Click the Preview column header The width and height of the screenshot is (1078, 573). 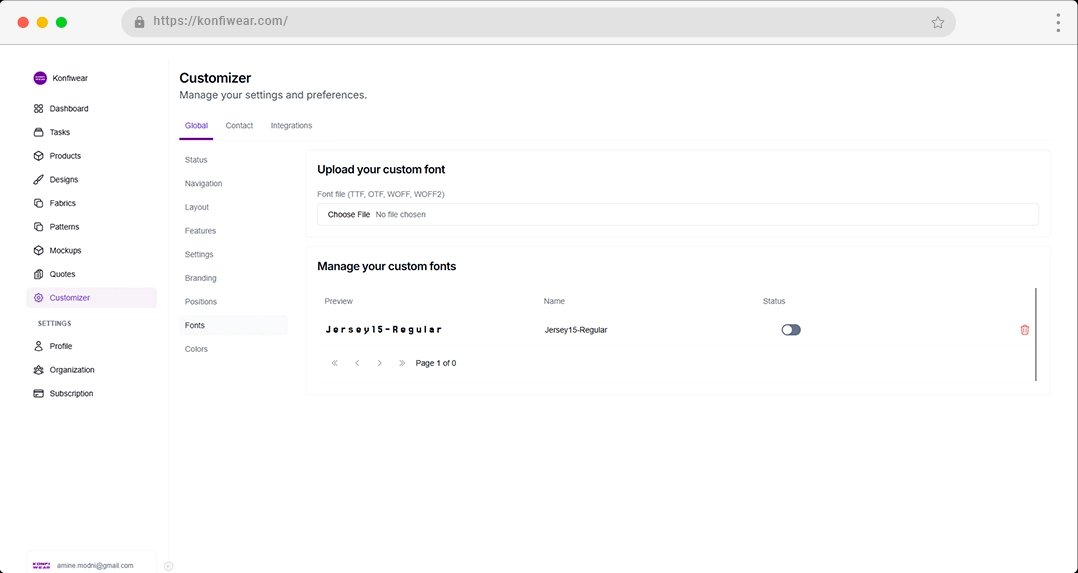(x=338, y=301)
